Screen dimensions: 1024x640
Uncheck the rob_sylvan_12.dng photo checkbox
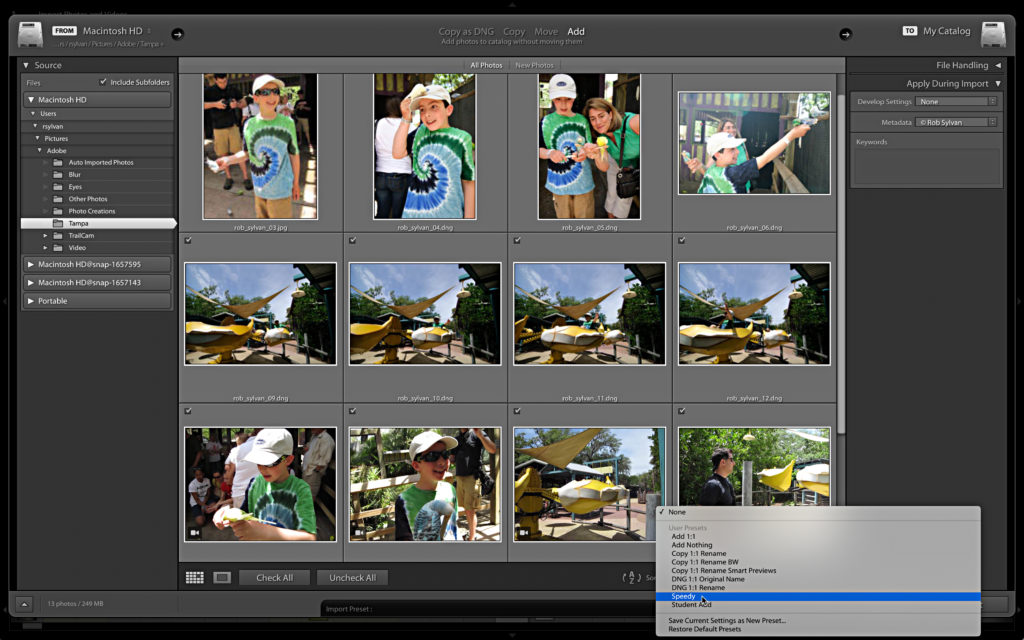[x=682, y=240]
